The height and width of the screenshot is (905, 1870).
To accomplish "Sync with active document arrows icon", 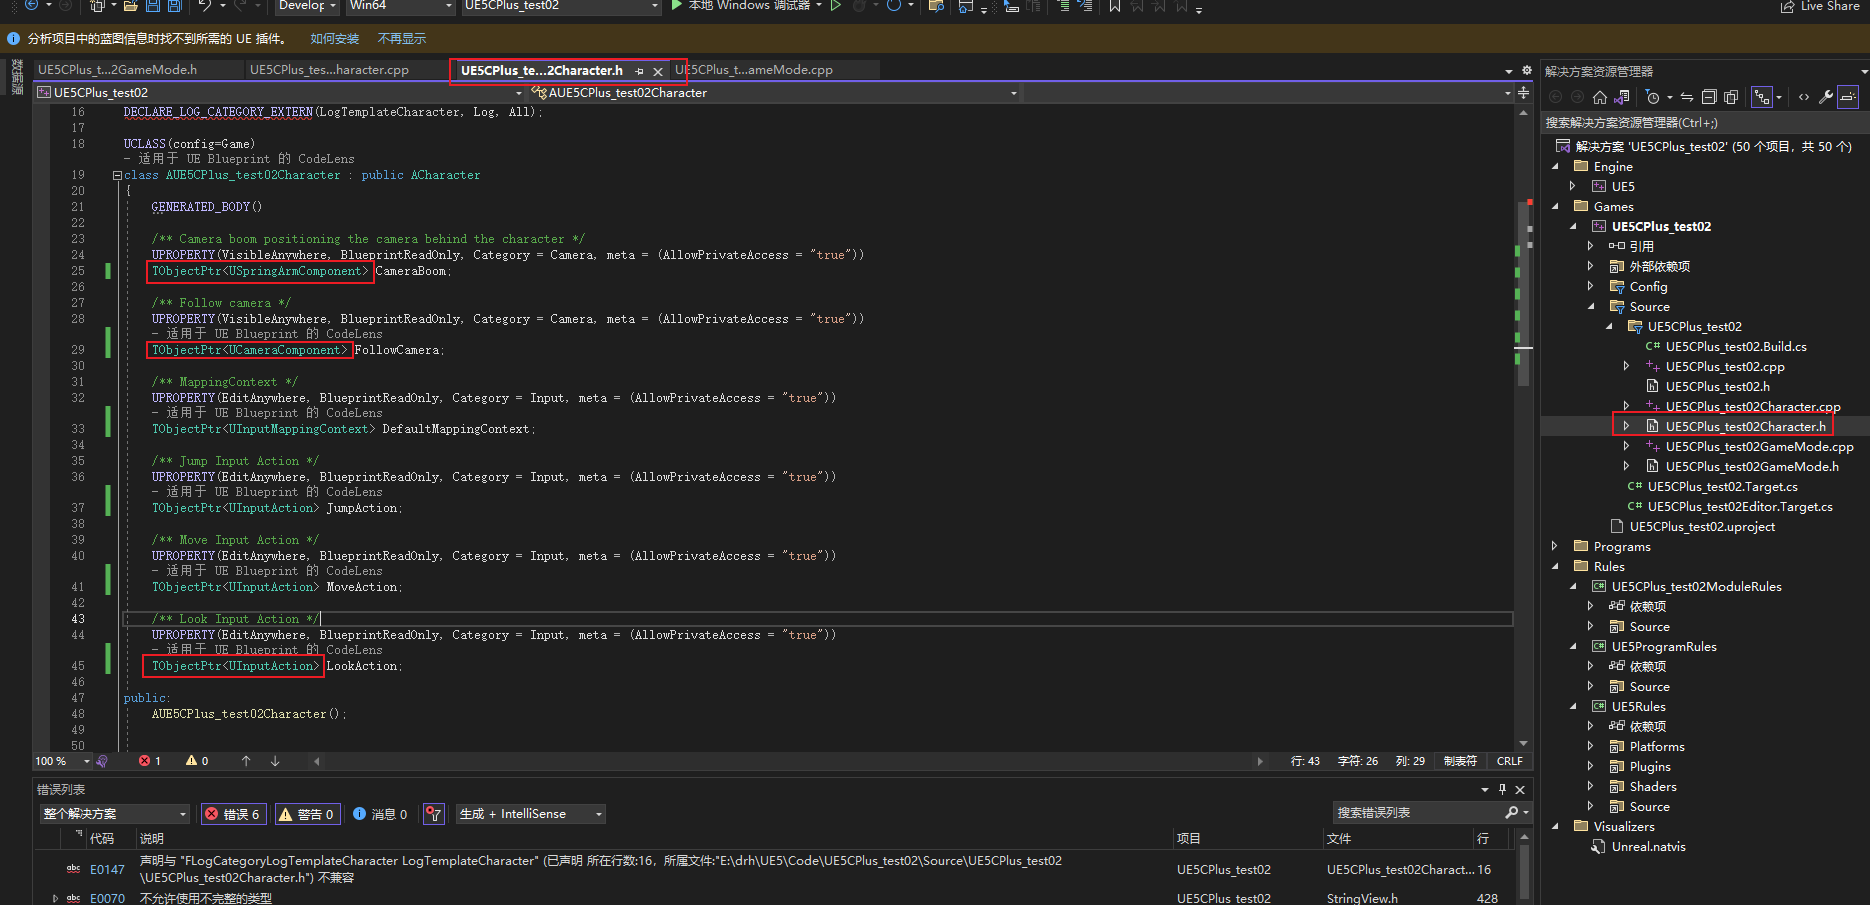I will coord(1687,97).
